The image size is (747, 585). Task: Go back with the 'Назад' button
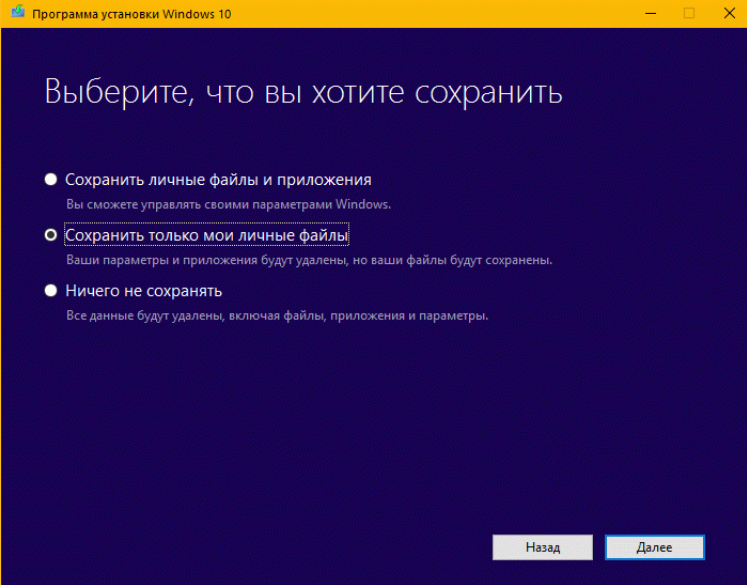click(542, 548)
